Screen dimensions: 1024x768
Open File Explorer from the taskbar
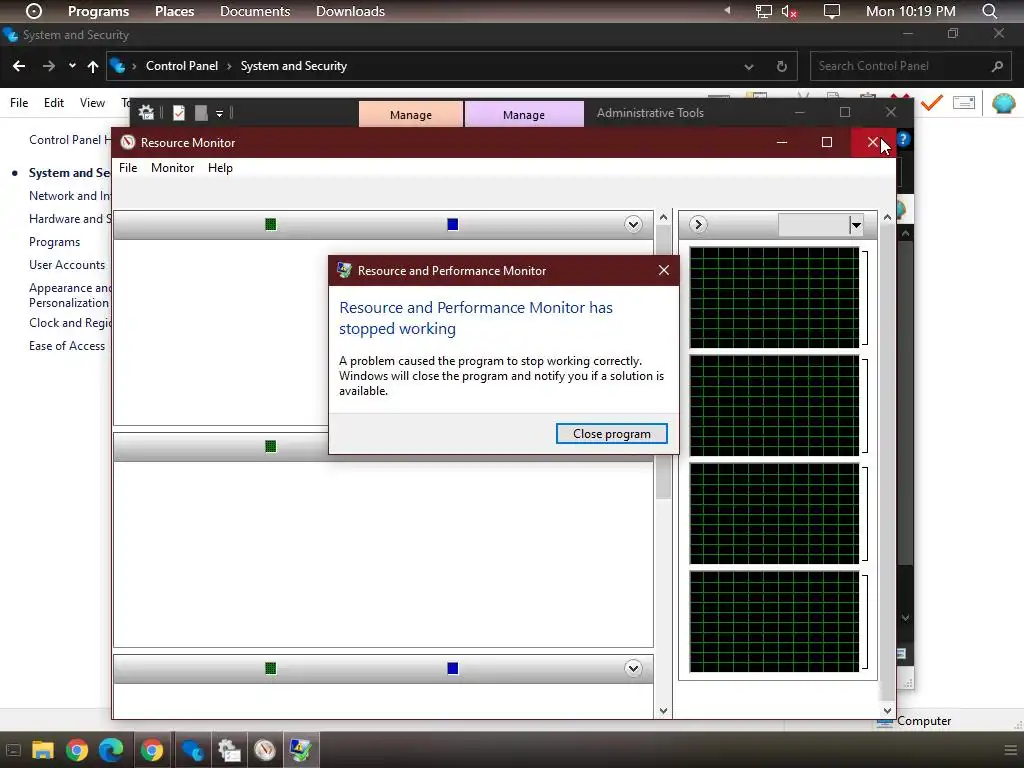coord(42,750)
